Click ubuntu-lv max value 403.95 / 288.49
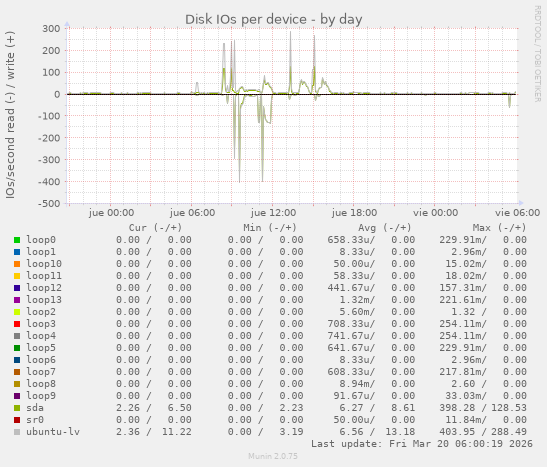This screenshot has height=467, width=547. coord(483,432)
